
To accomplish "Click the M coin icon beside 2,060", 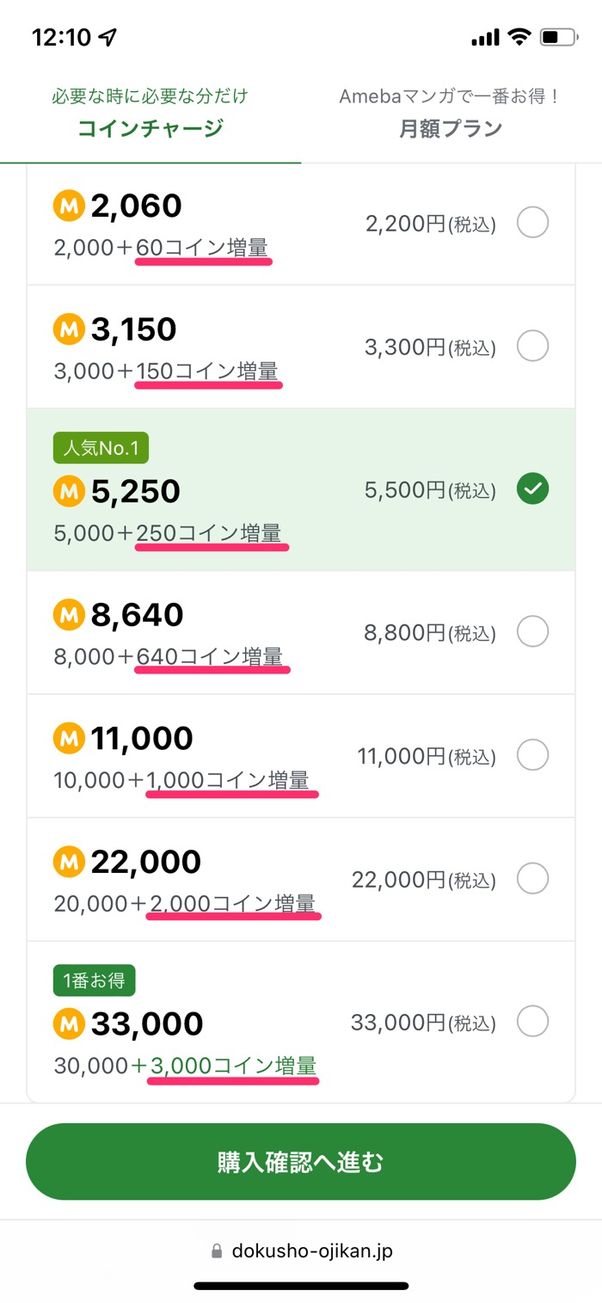I will [67, 205].
